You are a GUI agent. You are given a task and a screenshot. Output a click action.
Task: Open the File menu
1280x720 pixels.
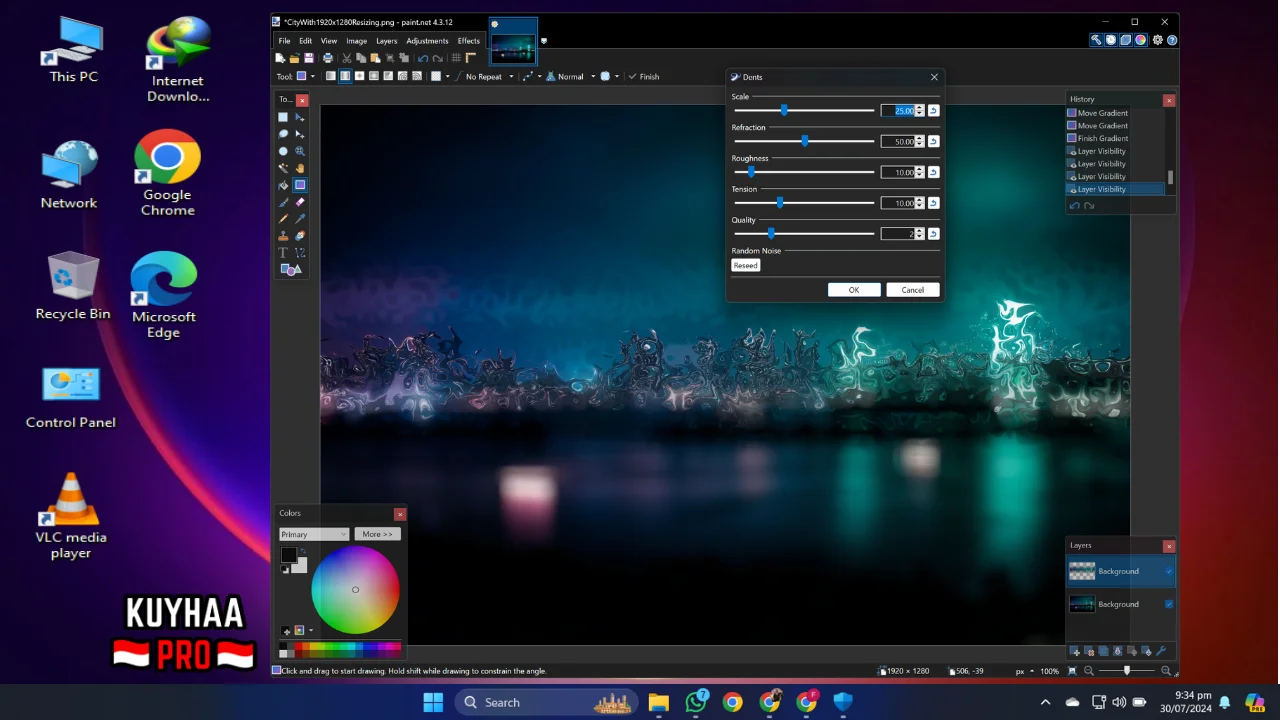(x=285, y=41)
